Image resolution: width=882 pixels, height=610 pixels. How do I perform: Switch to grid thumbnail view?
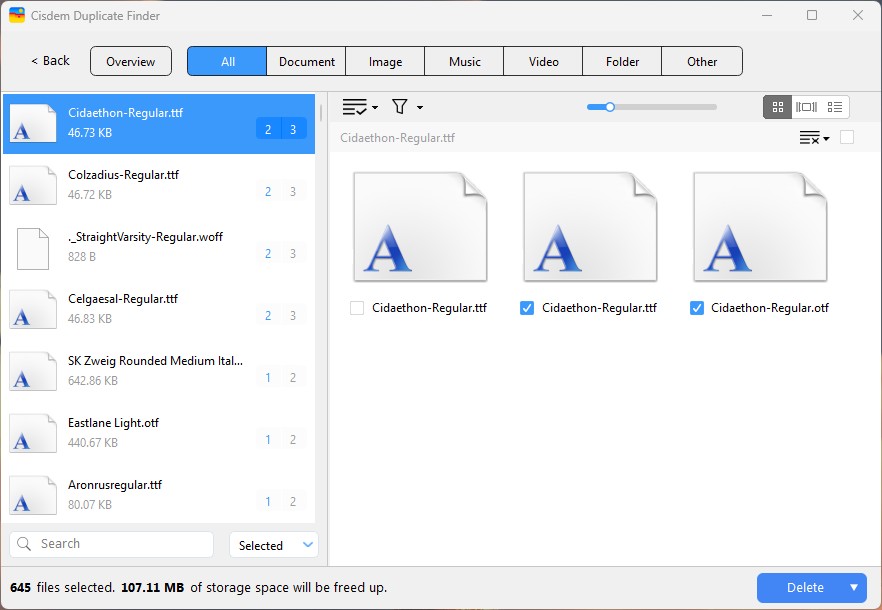point(777,107)
